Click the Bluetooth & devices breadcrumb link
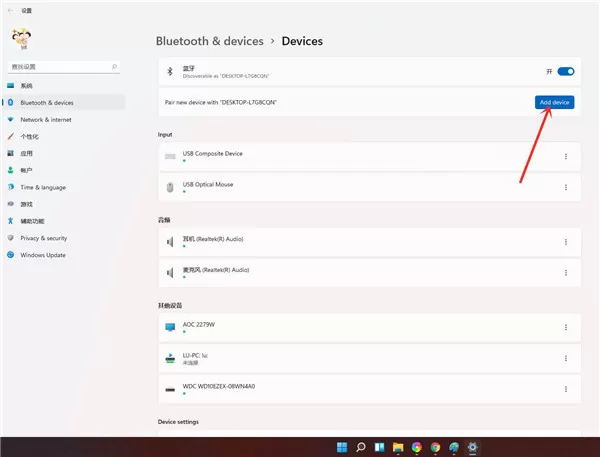 pos(210,41)
